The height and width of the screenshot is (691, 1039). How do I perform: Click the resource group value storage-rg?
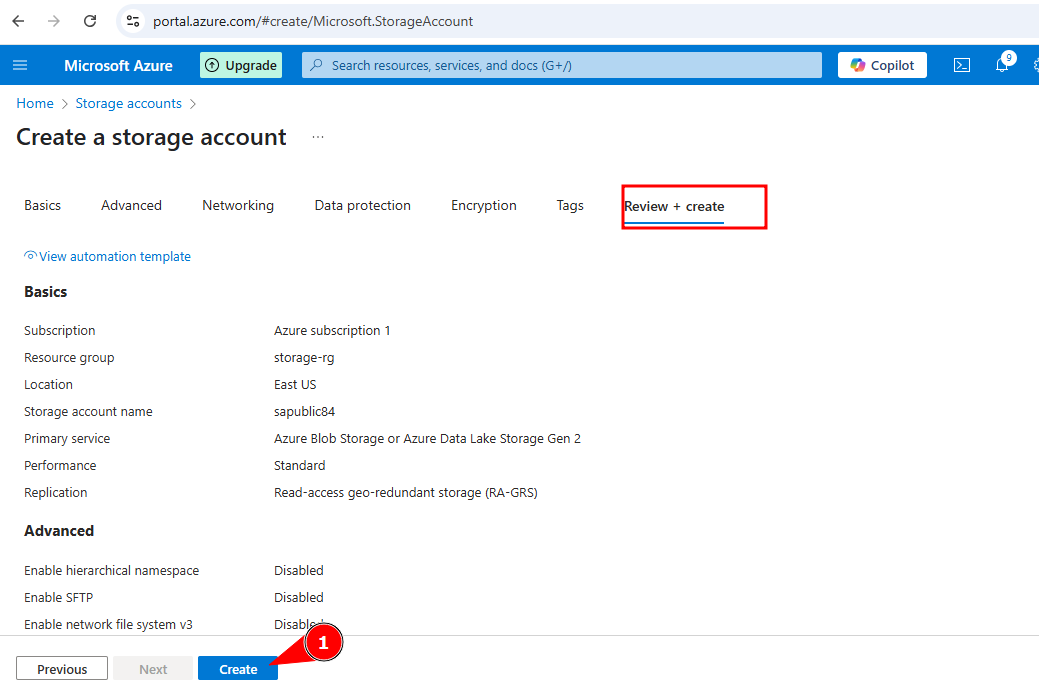click(x=304, y=358)
